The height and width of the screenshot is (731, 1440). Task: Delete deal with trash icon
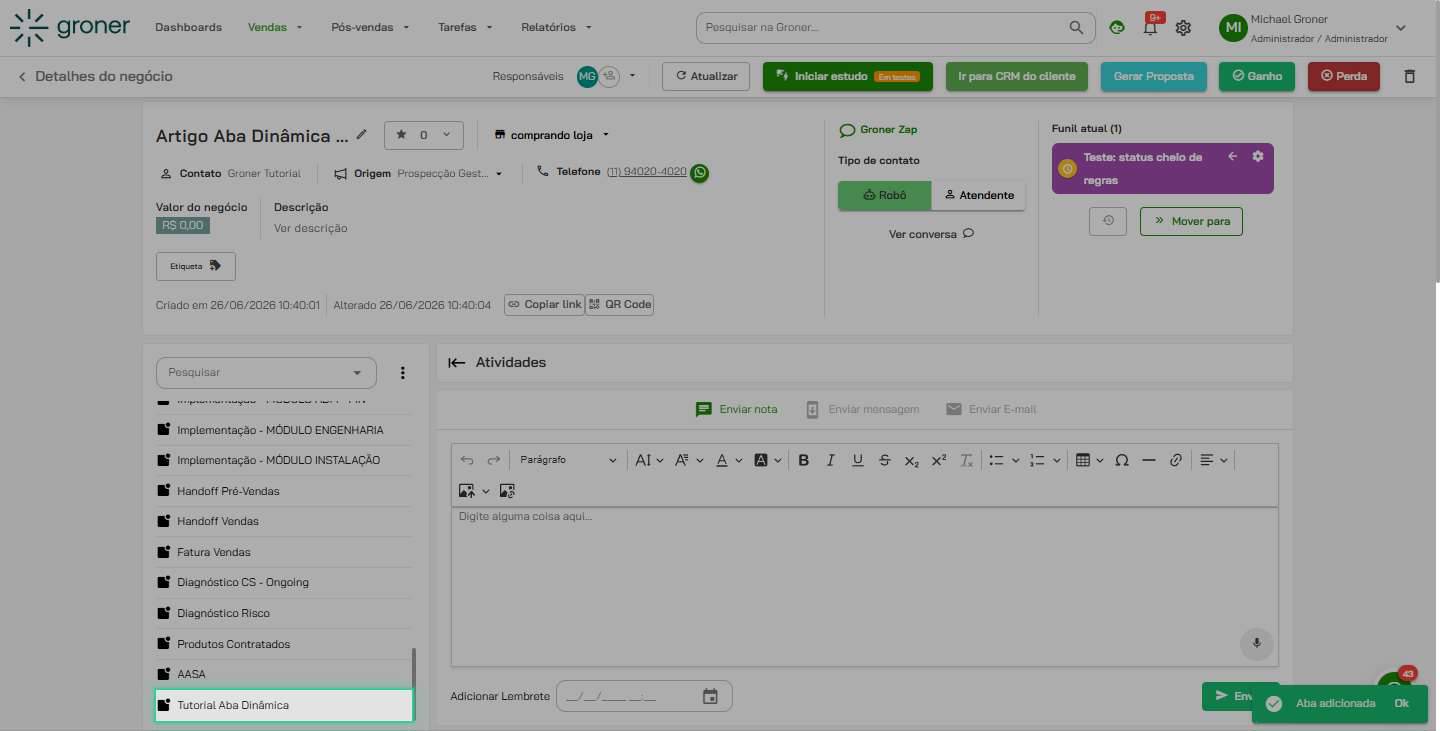[1410, 76]
